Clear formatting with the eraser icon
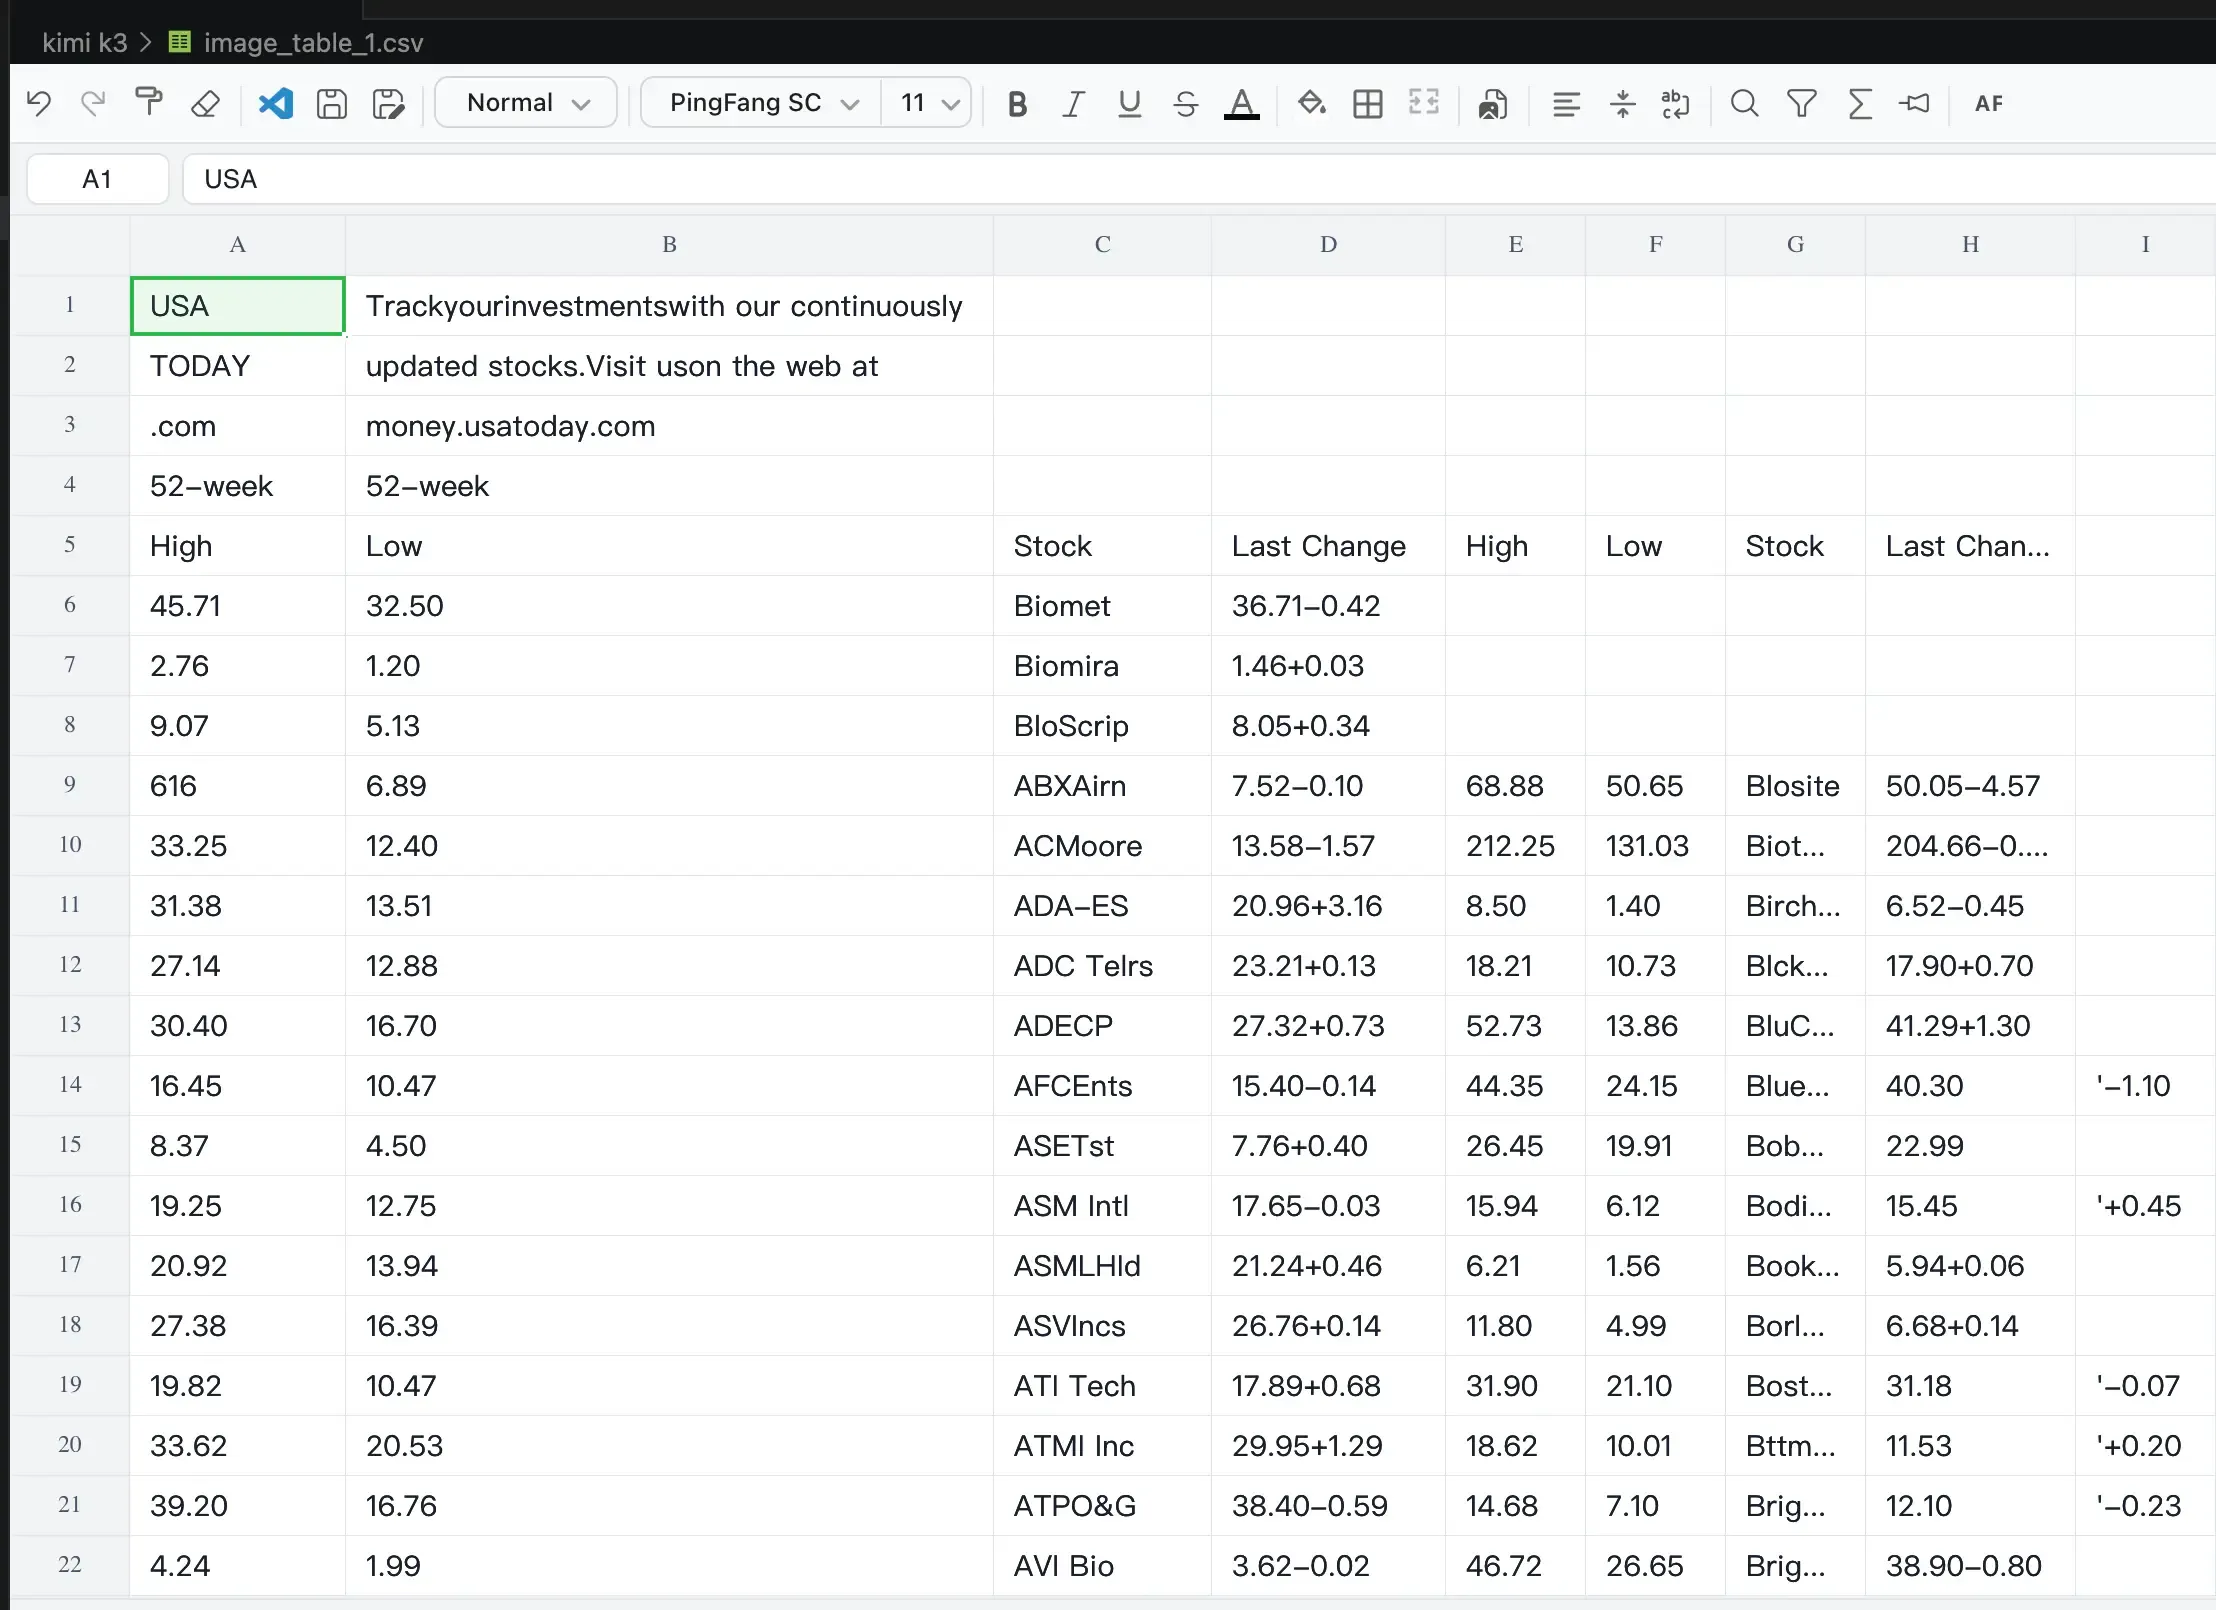This screenshot has height=1610, width=2216. [205, 103]
